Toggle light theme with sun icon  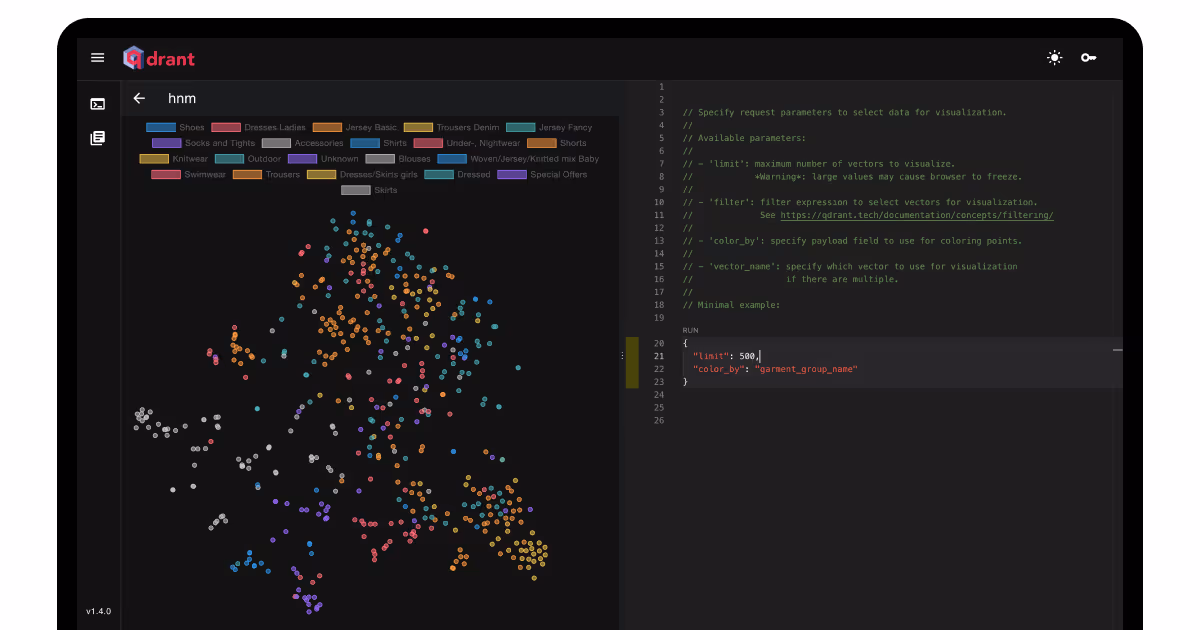(1054, 58)
